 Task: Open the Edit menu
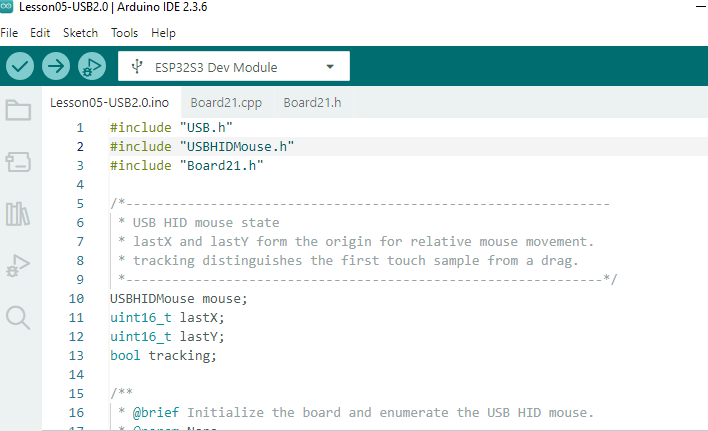tap(40, 33)
